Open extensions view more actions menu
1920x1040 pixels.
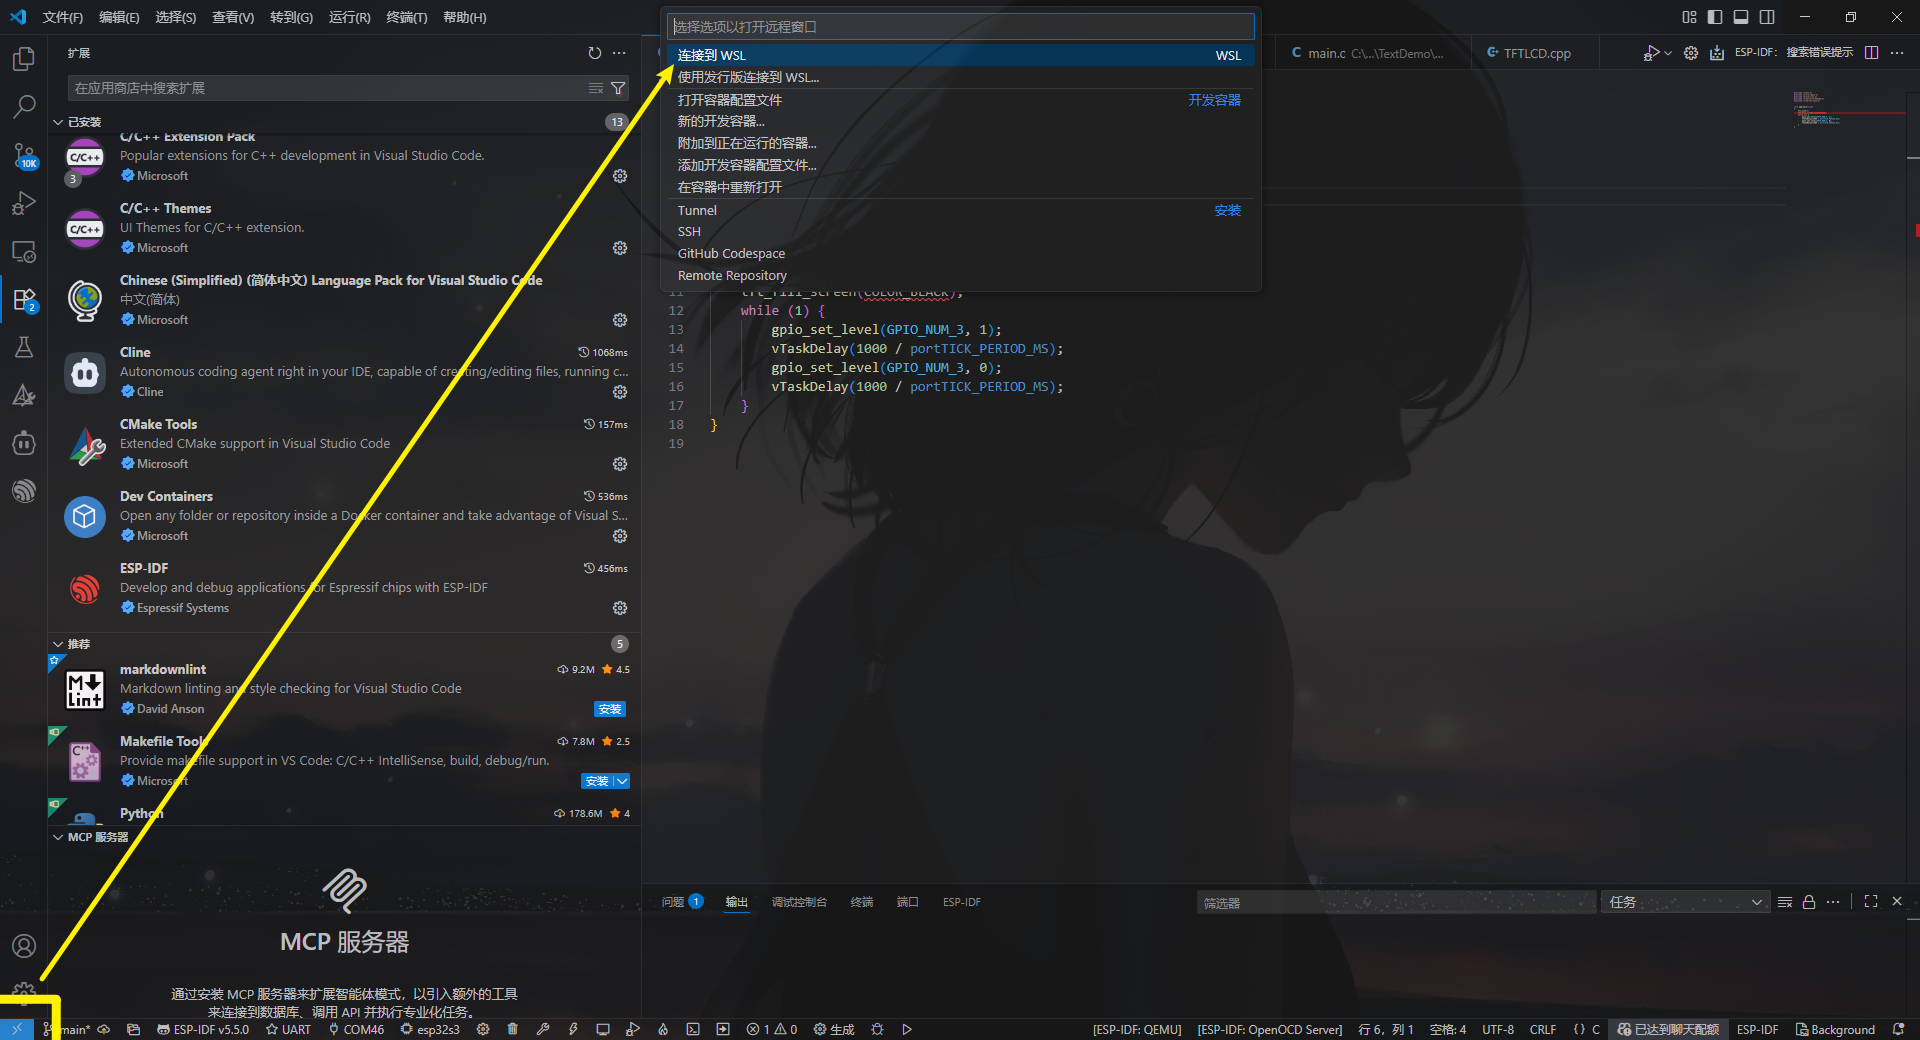pos(619,53)
